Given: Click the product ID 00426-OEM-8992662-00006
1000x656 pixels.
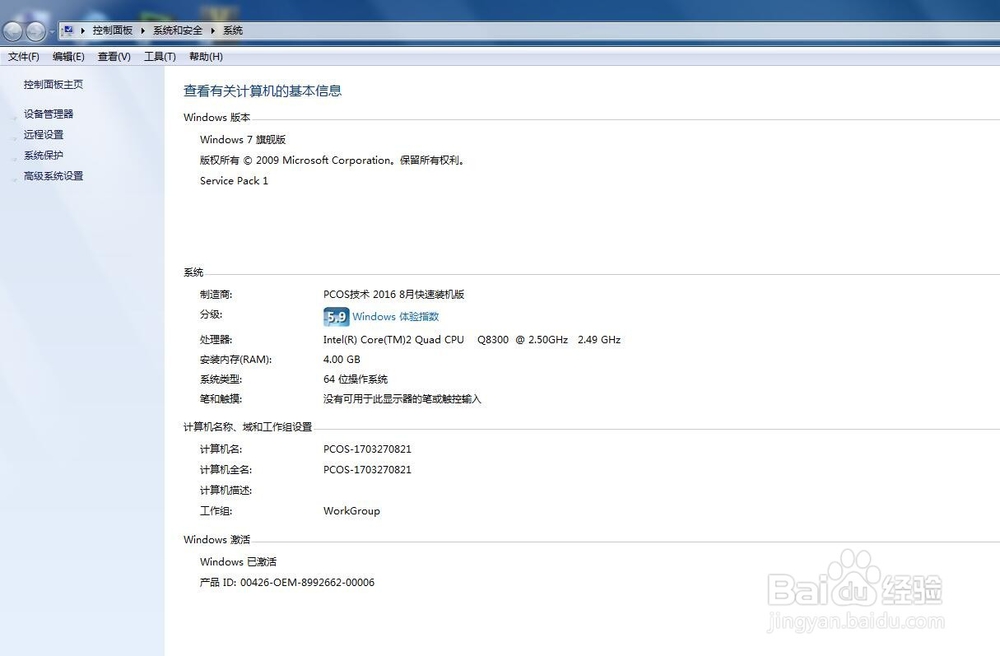Looking at the screenshot, I should [287, 583].
